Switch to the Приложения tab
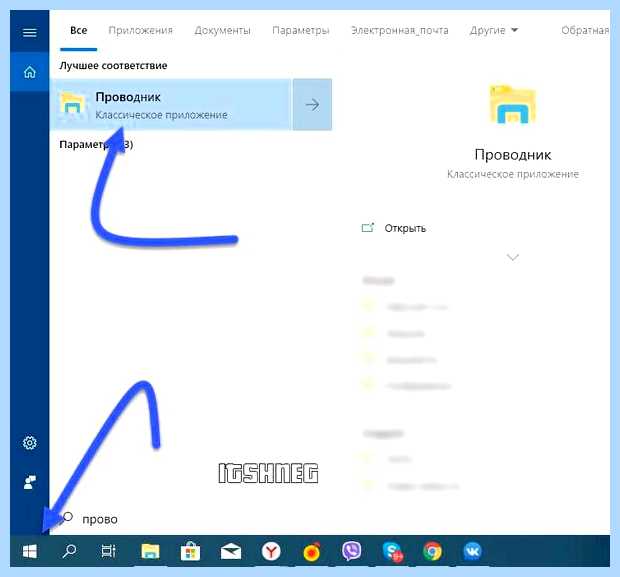Viewport: 620px width, 577px height. click(x=140, y=30)
